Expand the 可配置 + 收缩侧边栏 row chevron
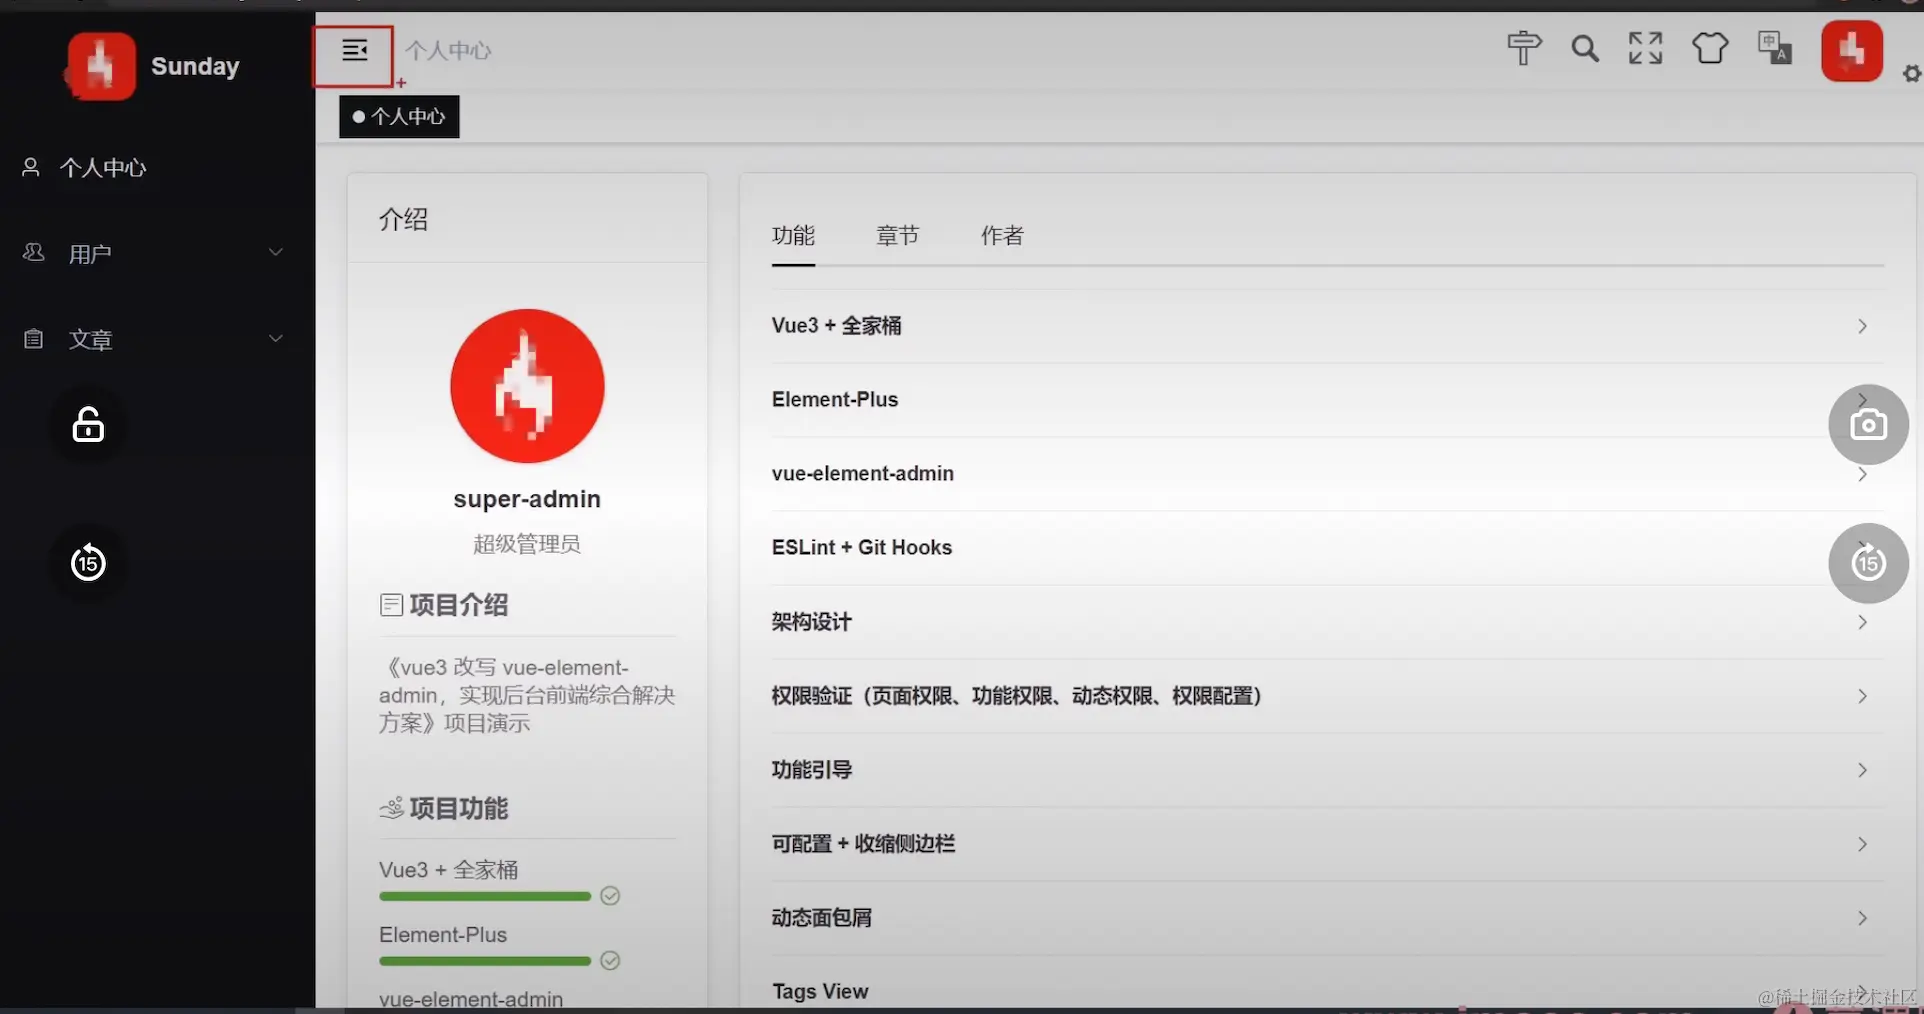Screen dimensions: 1924x1014 1862,844
